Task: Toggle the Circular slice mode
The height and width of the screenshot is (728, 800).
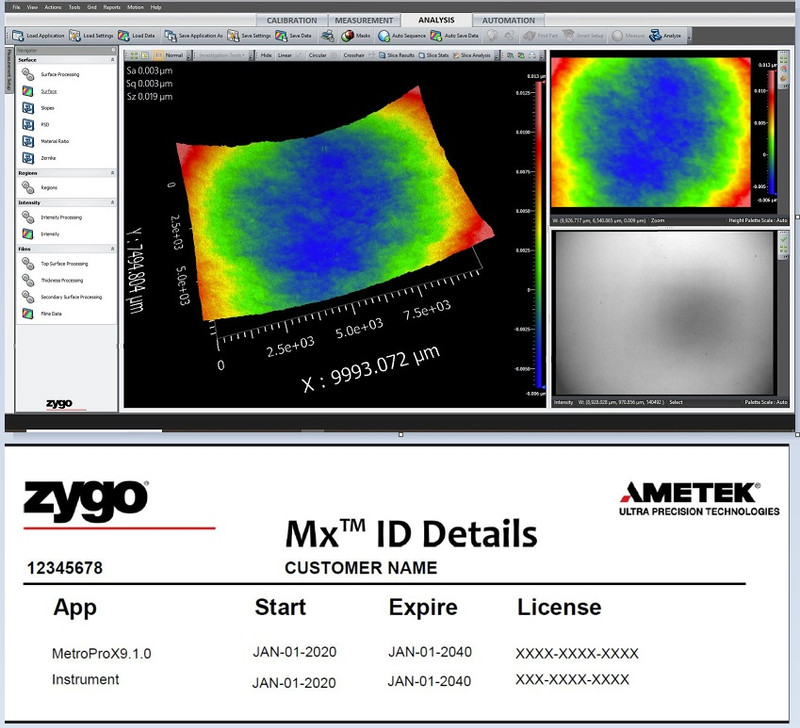Action: [x=317, y=55]
